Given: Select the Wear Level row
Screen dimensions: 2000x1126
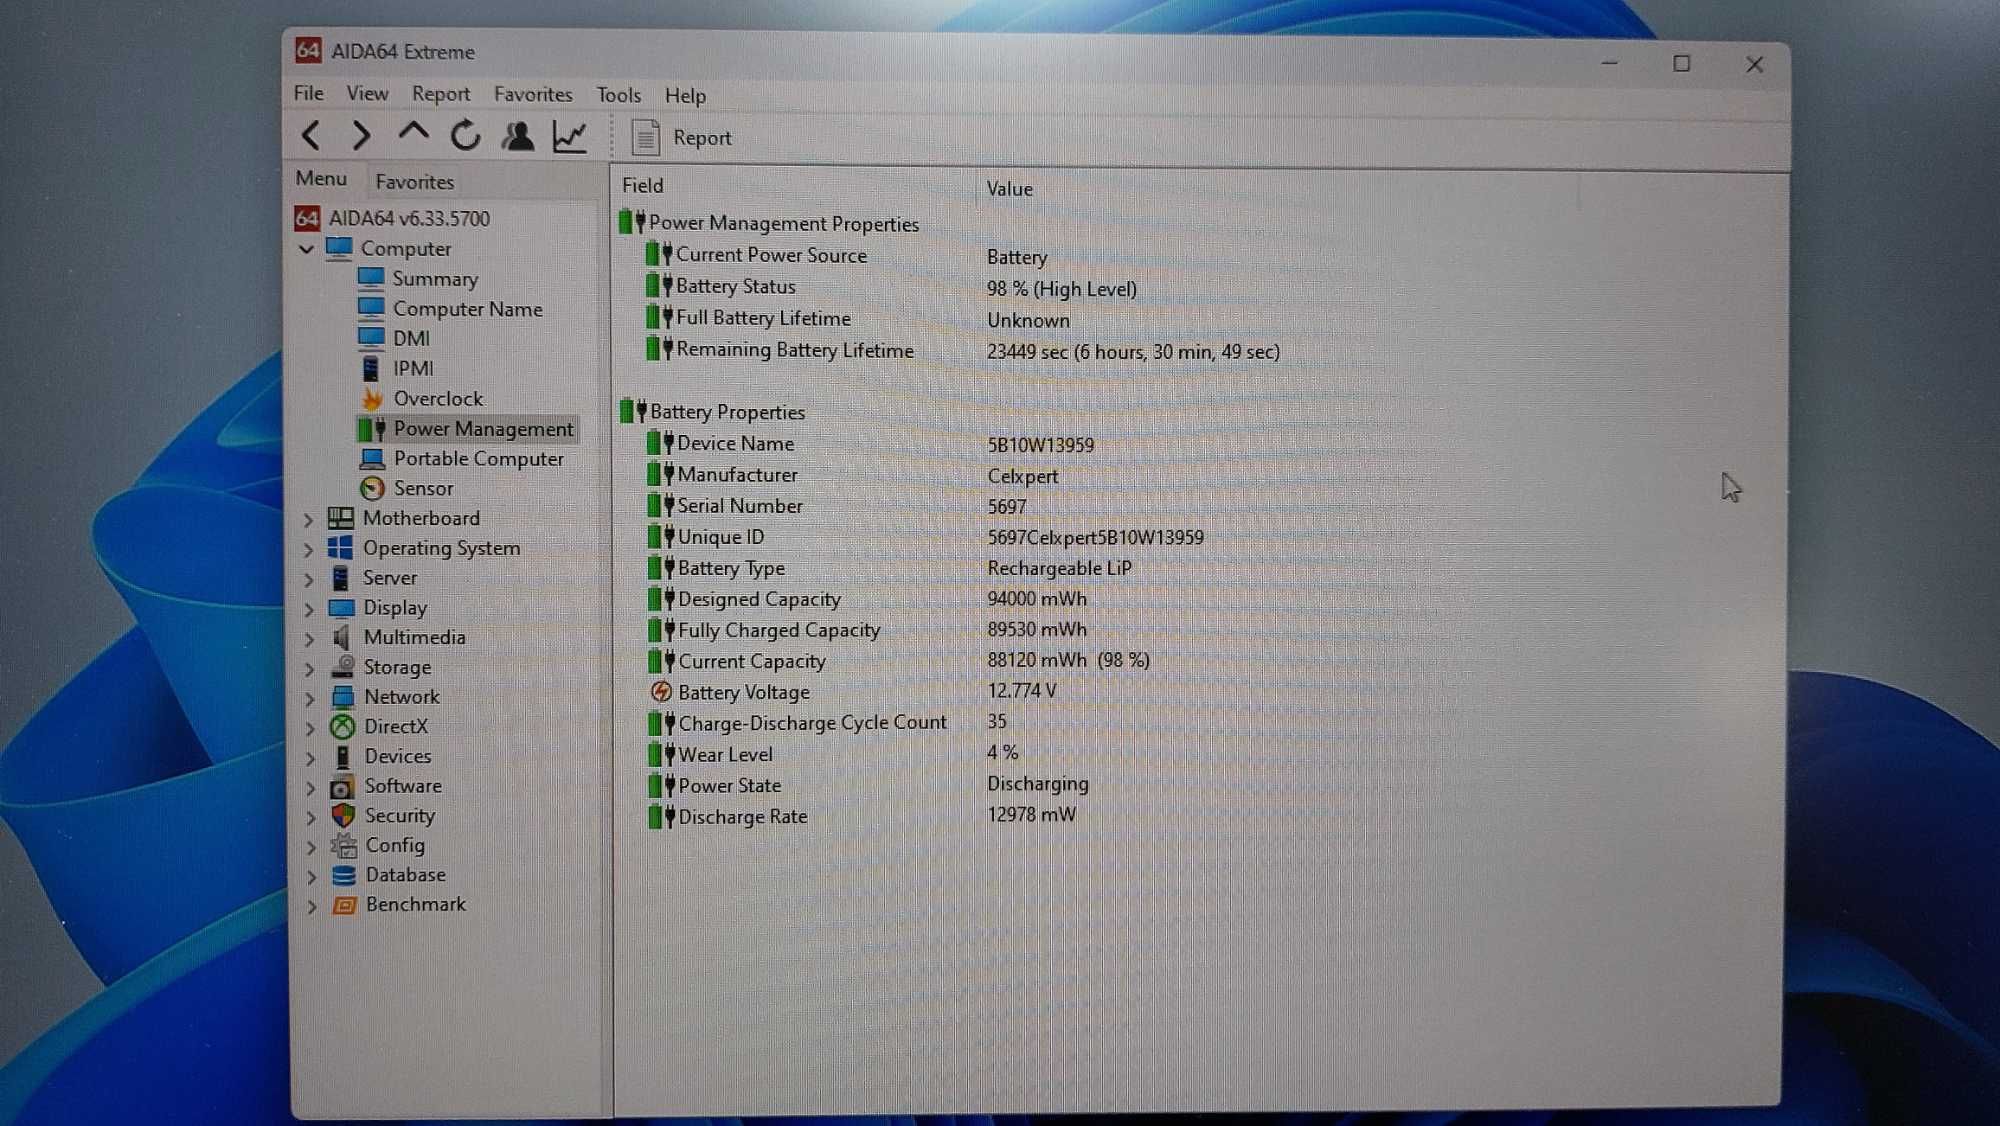Looking at the screenshot, I should (x=833, y=754).
